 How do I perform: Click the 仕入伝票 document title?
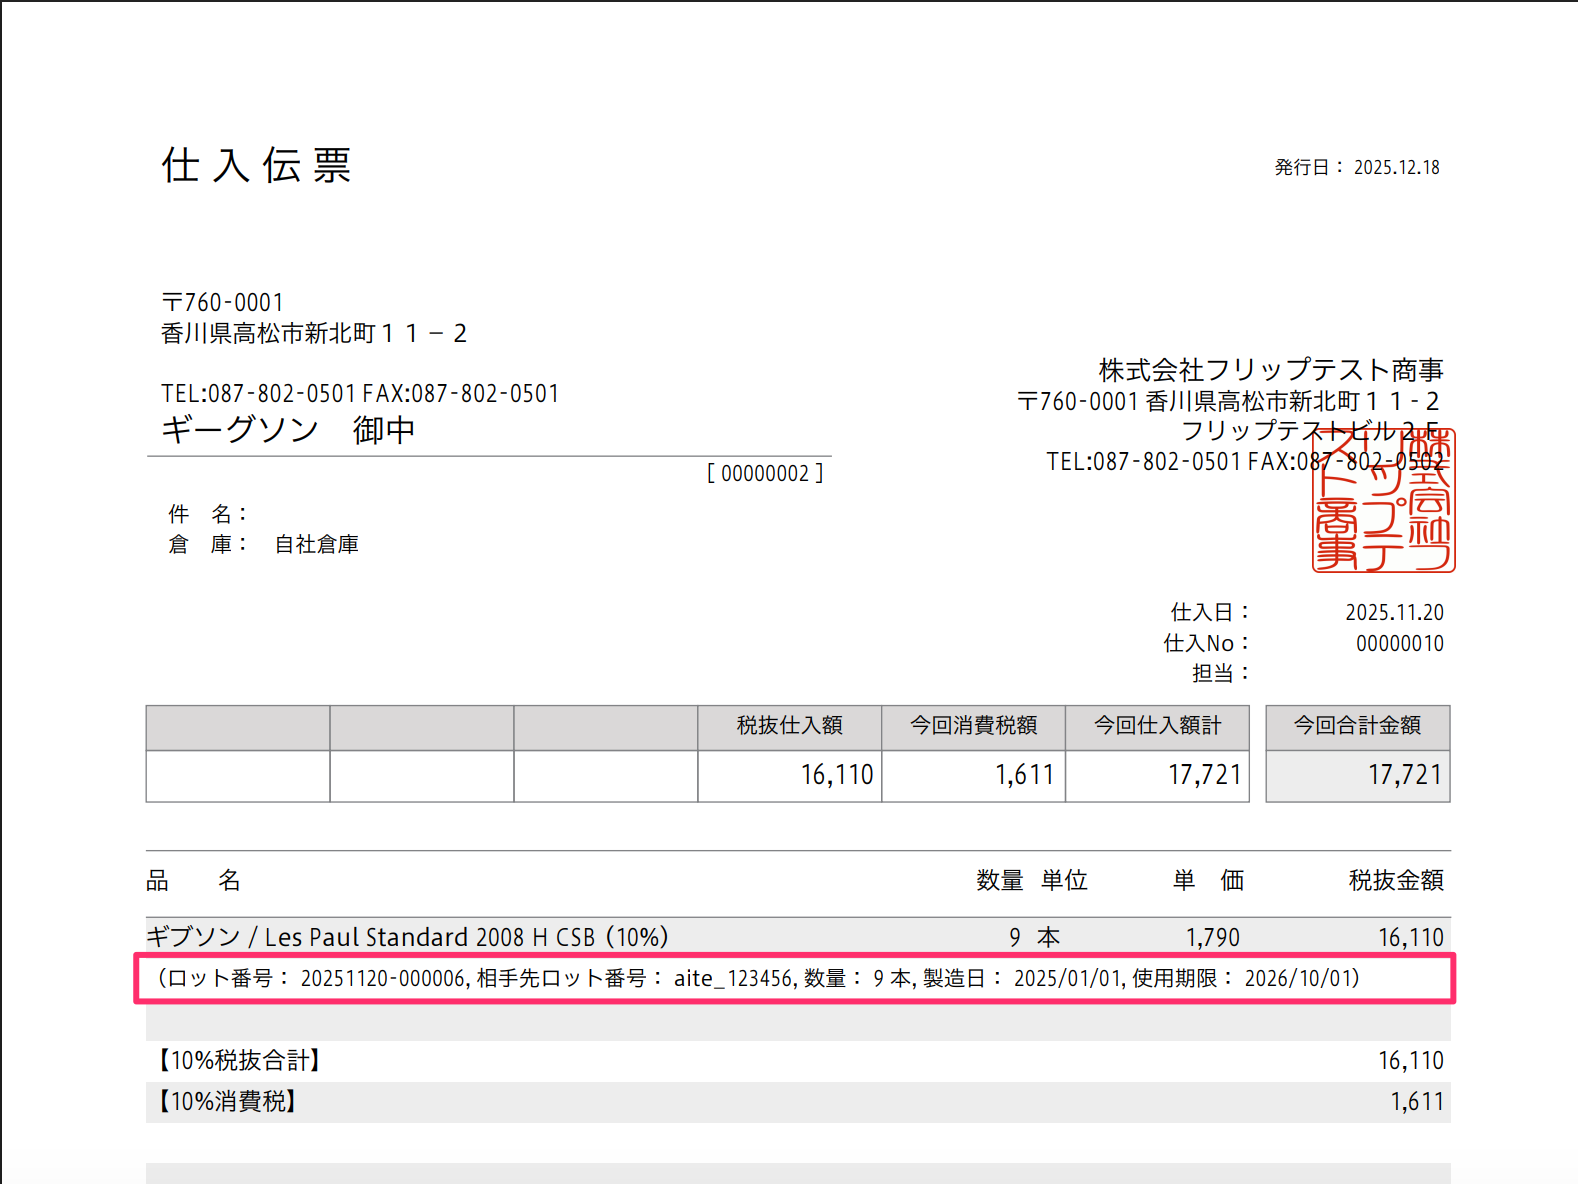coord(256,165)
